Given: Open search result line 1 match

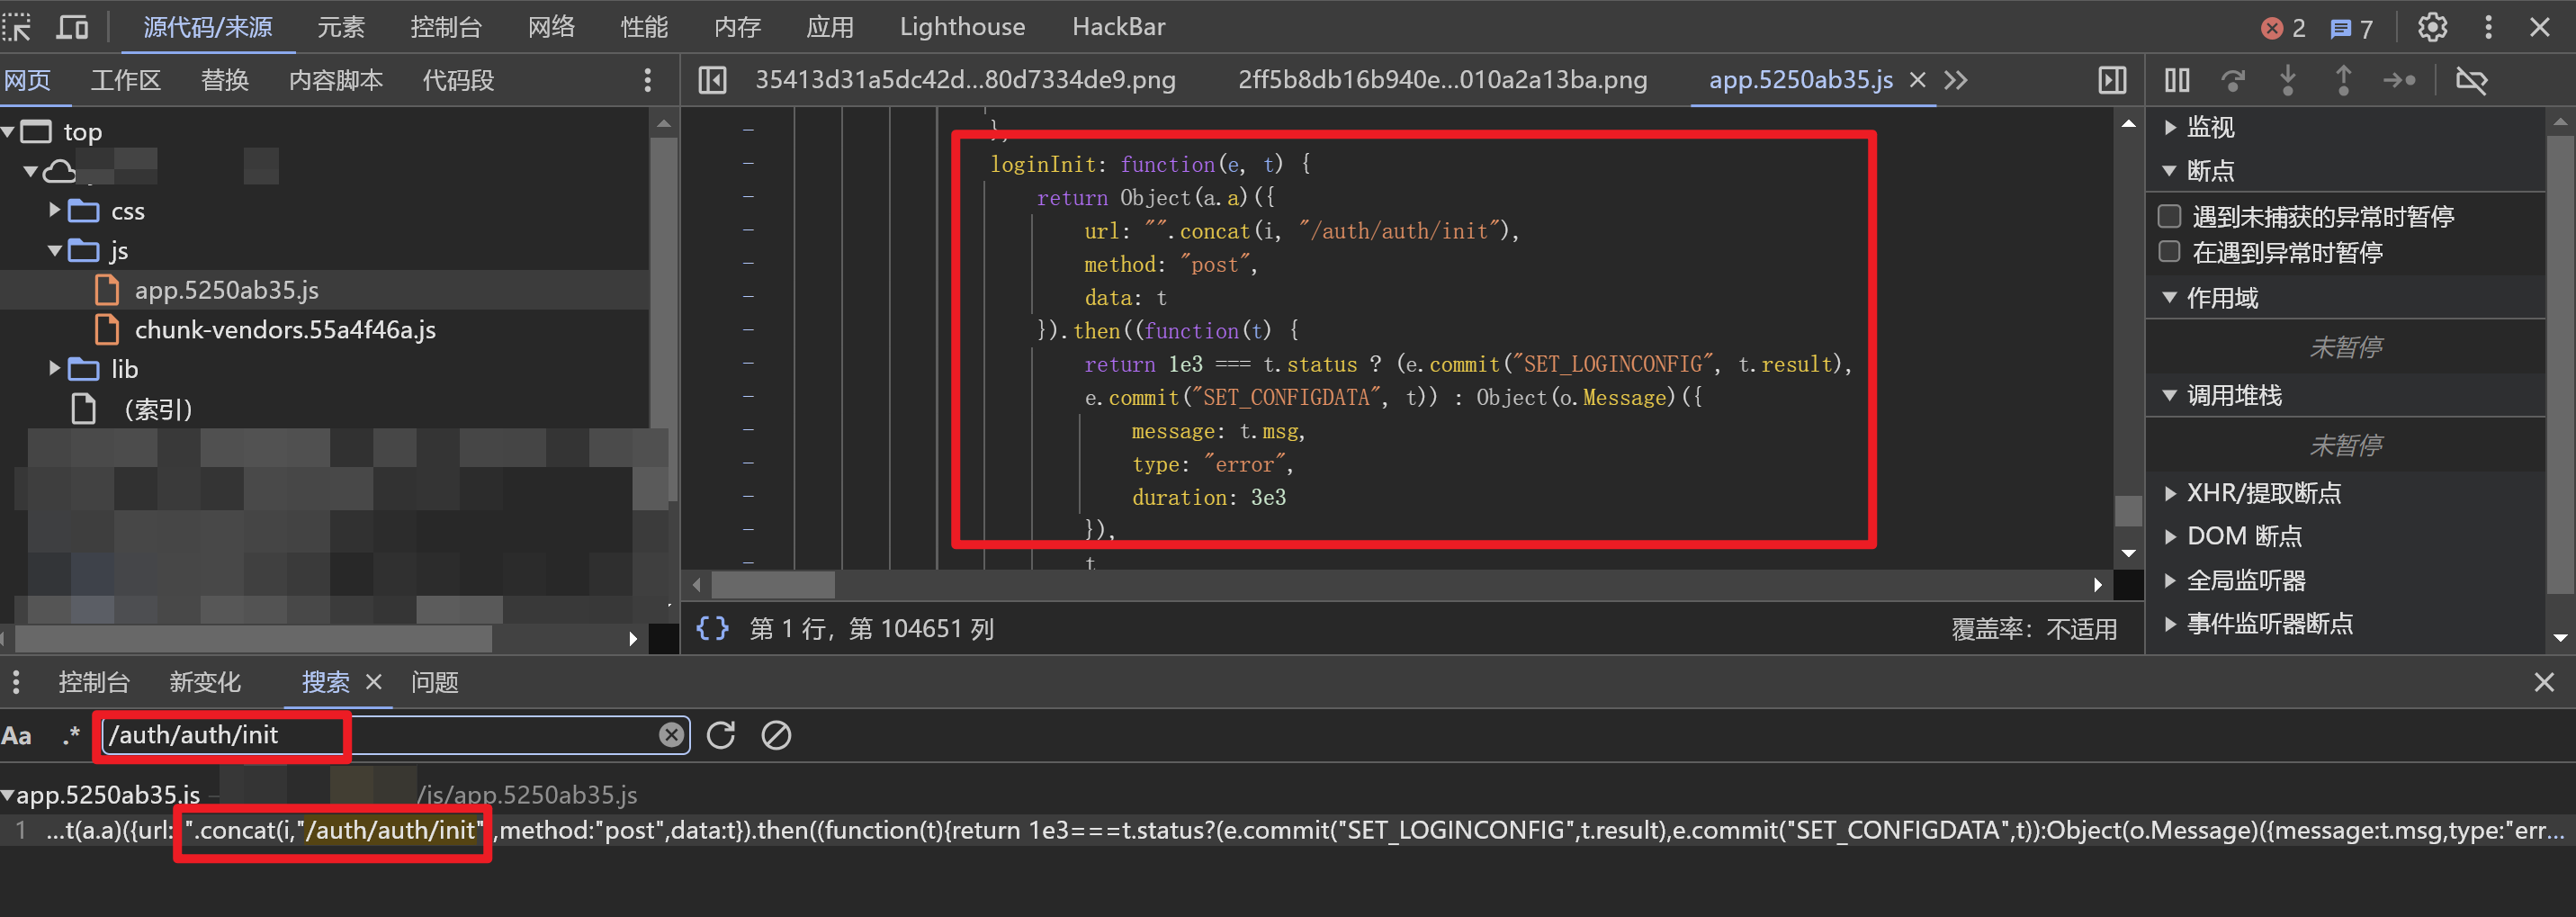Looking at the screenshot, I should [1288, 830].
